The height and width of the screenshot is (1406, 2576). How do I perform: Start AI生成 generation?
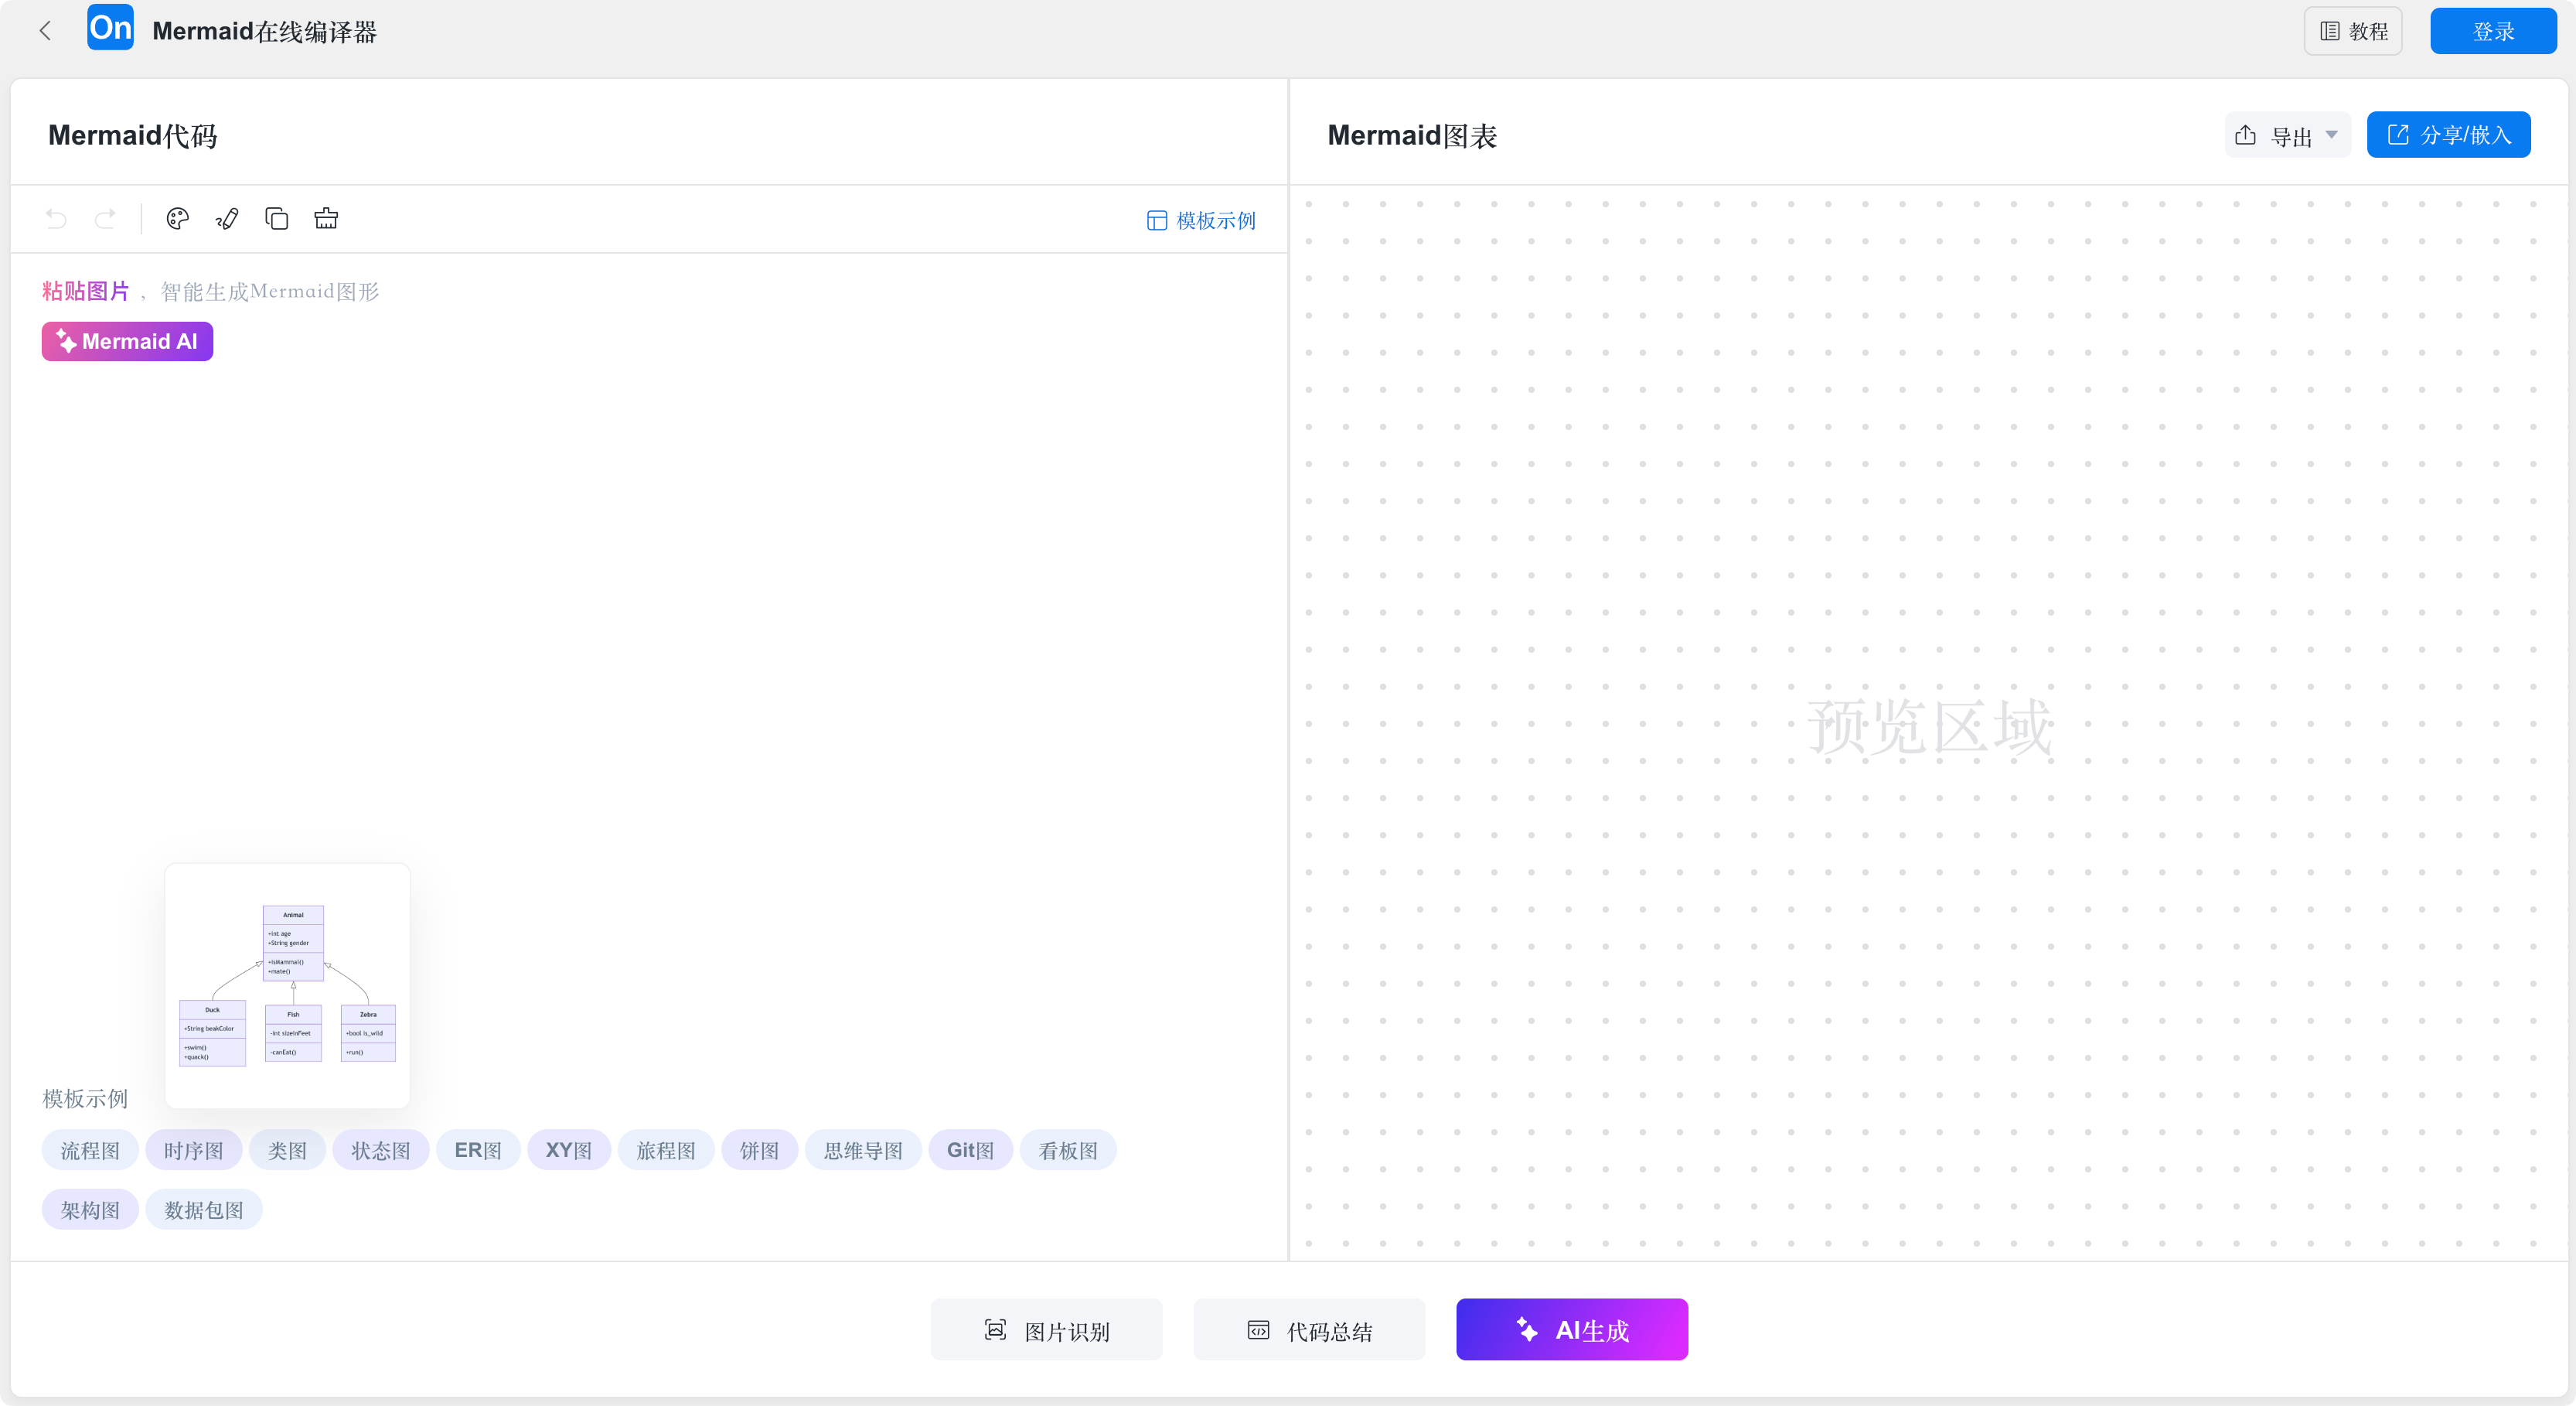click(1572, 1330)
